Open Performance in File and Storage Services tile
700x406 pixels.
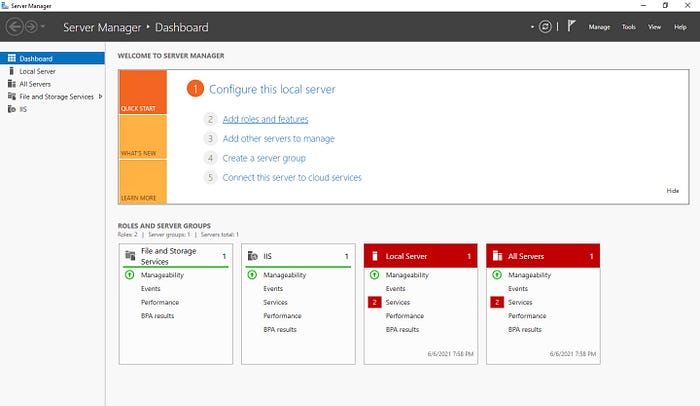[160, 302]
